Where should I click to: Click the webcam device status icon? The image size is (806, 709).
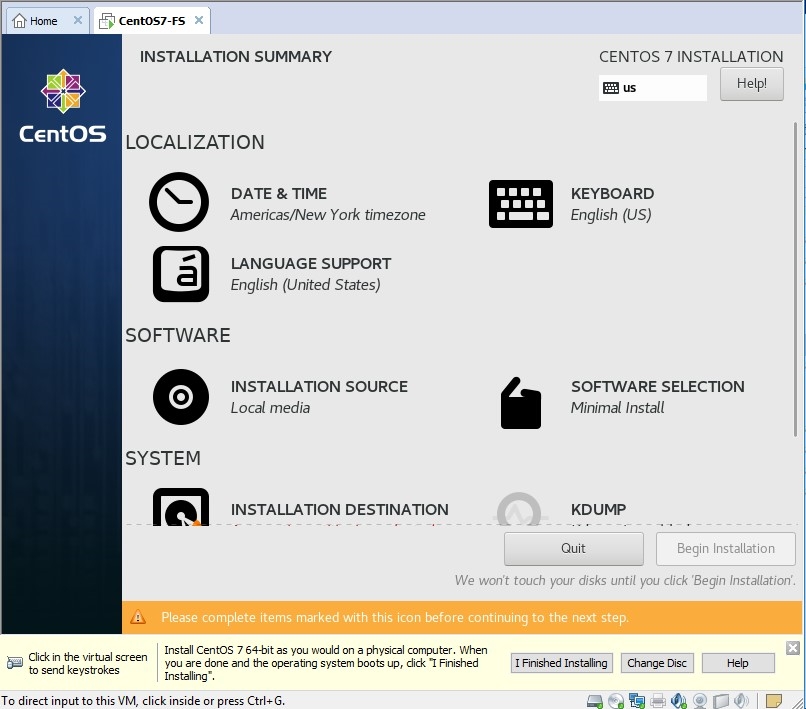701,700
